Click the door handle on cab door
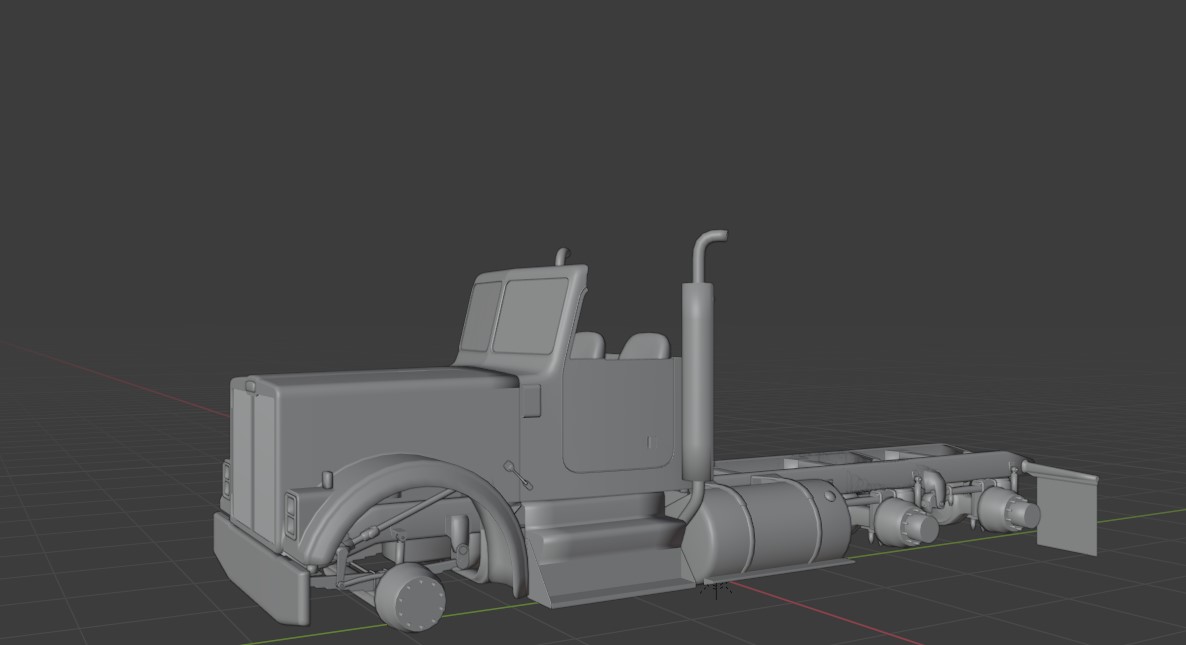 click(650, 442)
